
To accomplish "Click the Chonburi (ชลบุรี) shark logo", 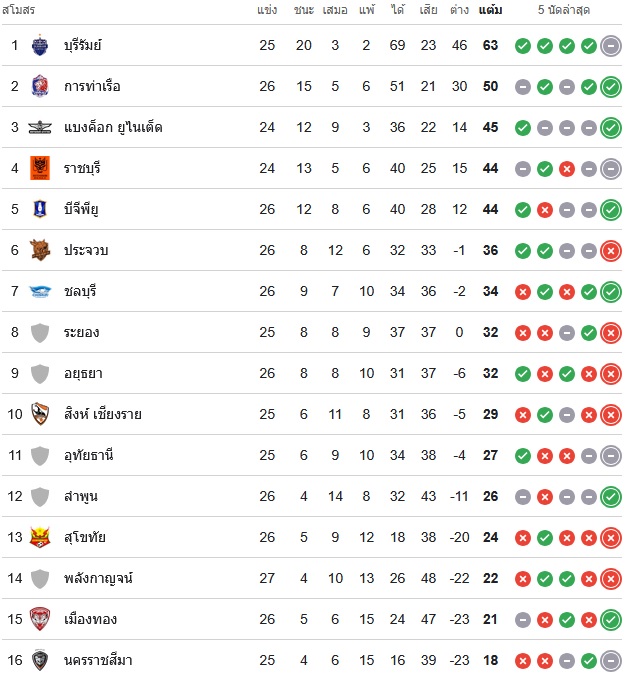I will 40,291.
